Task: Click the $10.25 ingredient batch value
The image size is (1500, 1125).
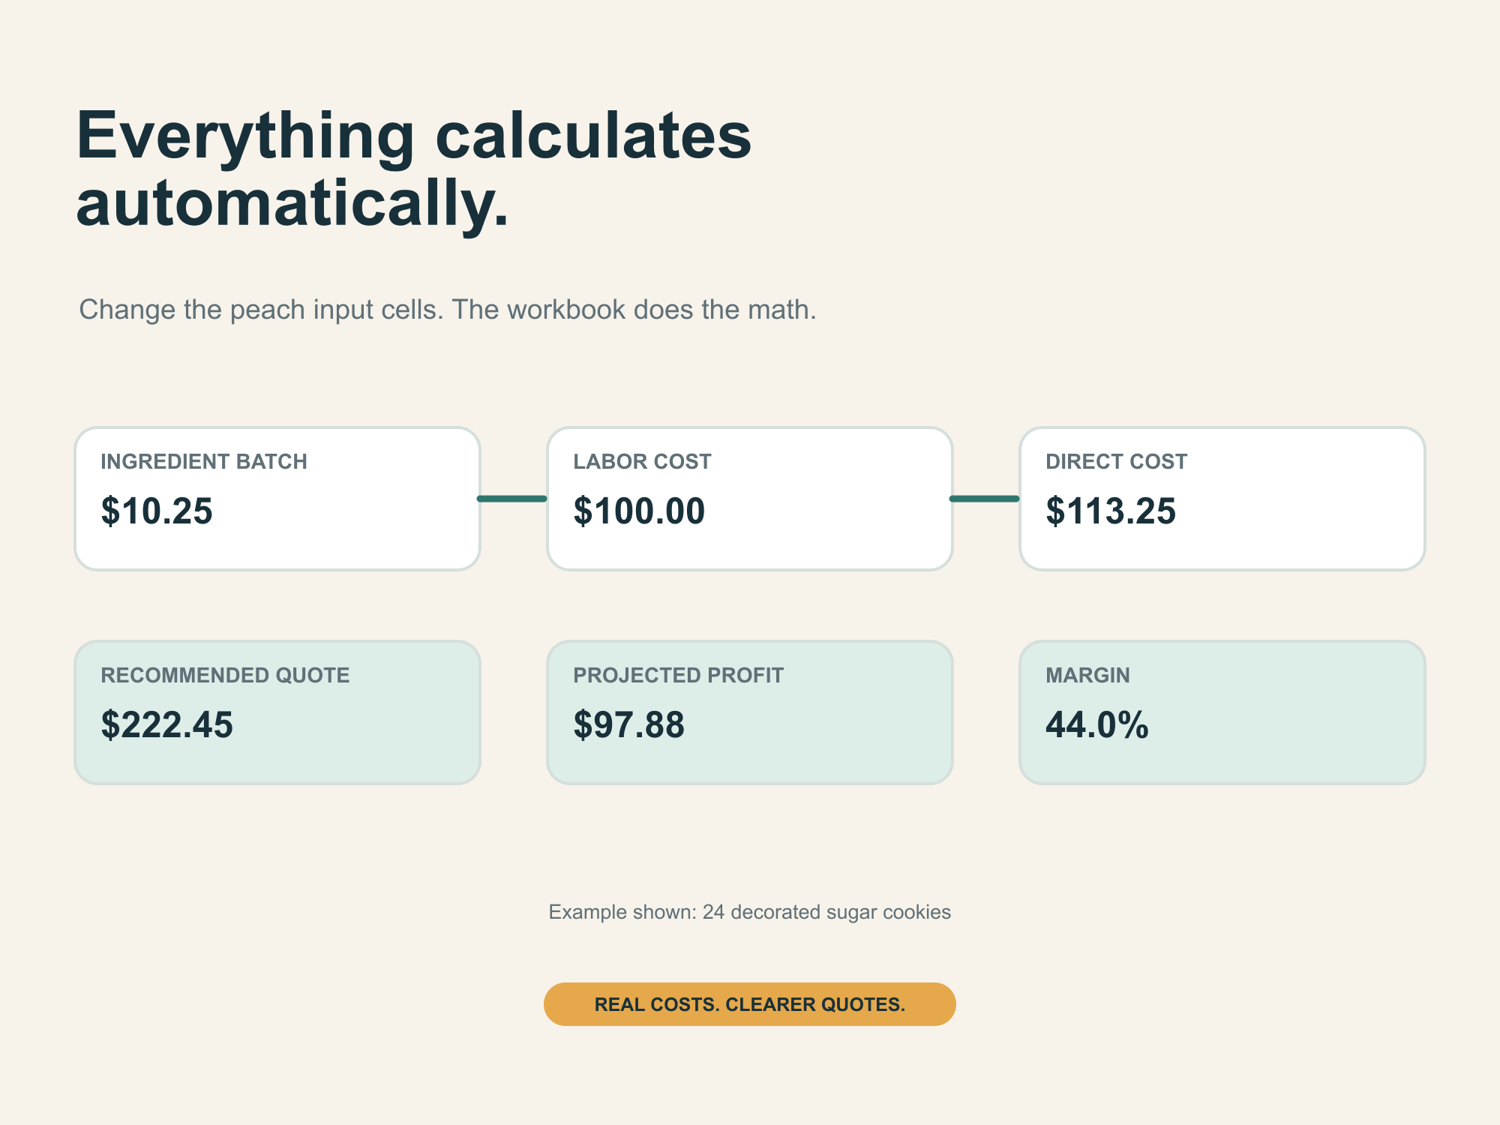Action: coord(157,511)
